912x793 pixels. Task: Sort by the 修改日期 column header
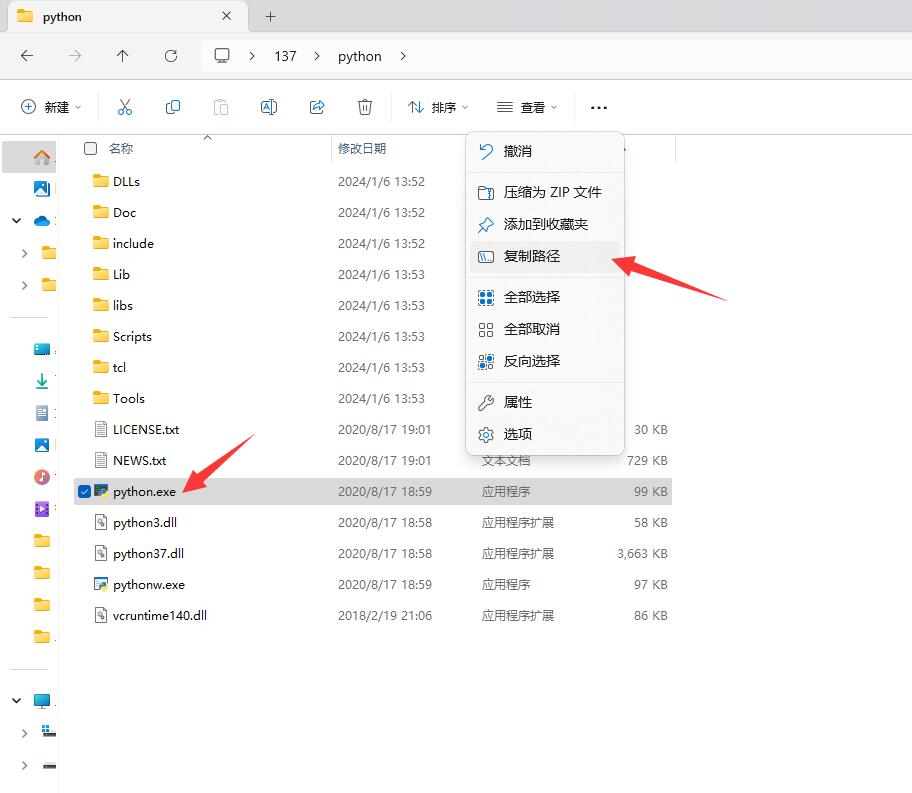(x=362, y=148)
